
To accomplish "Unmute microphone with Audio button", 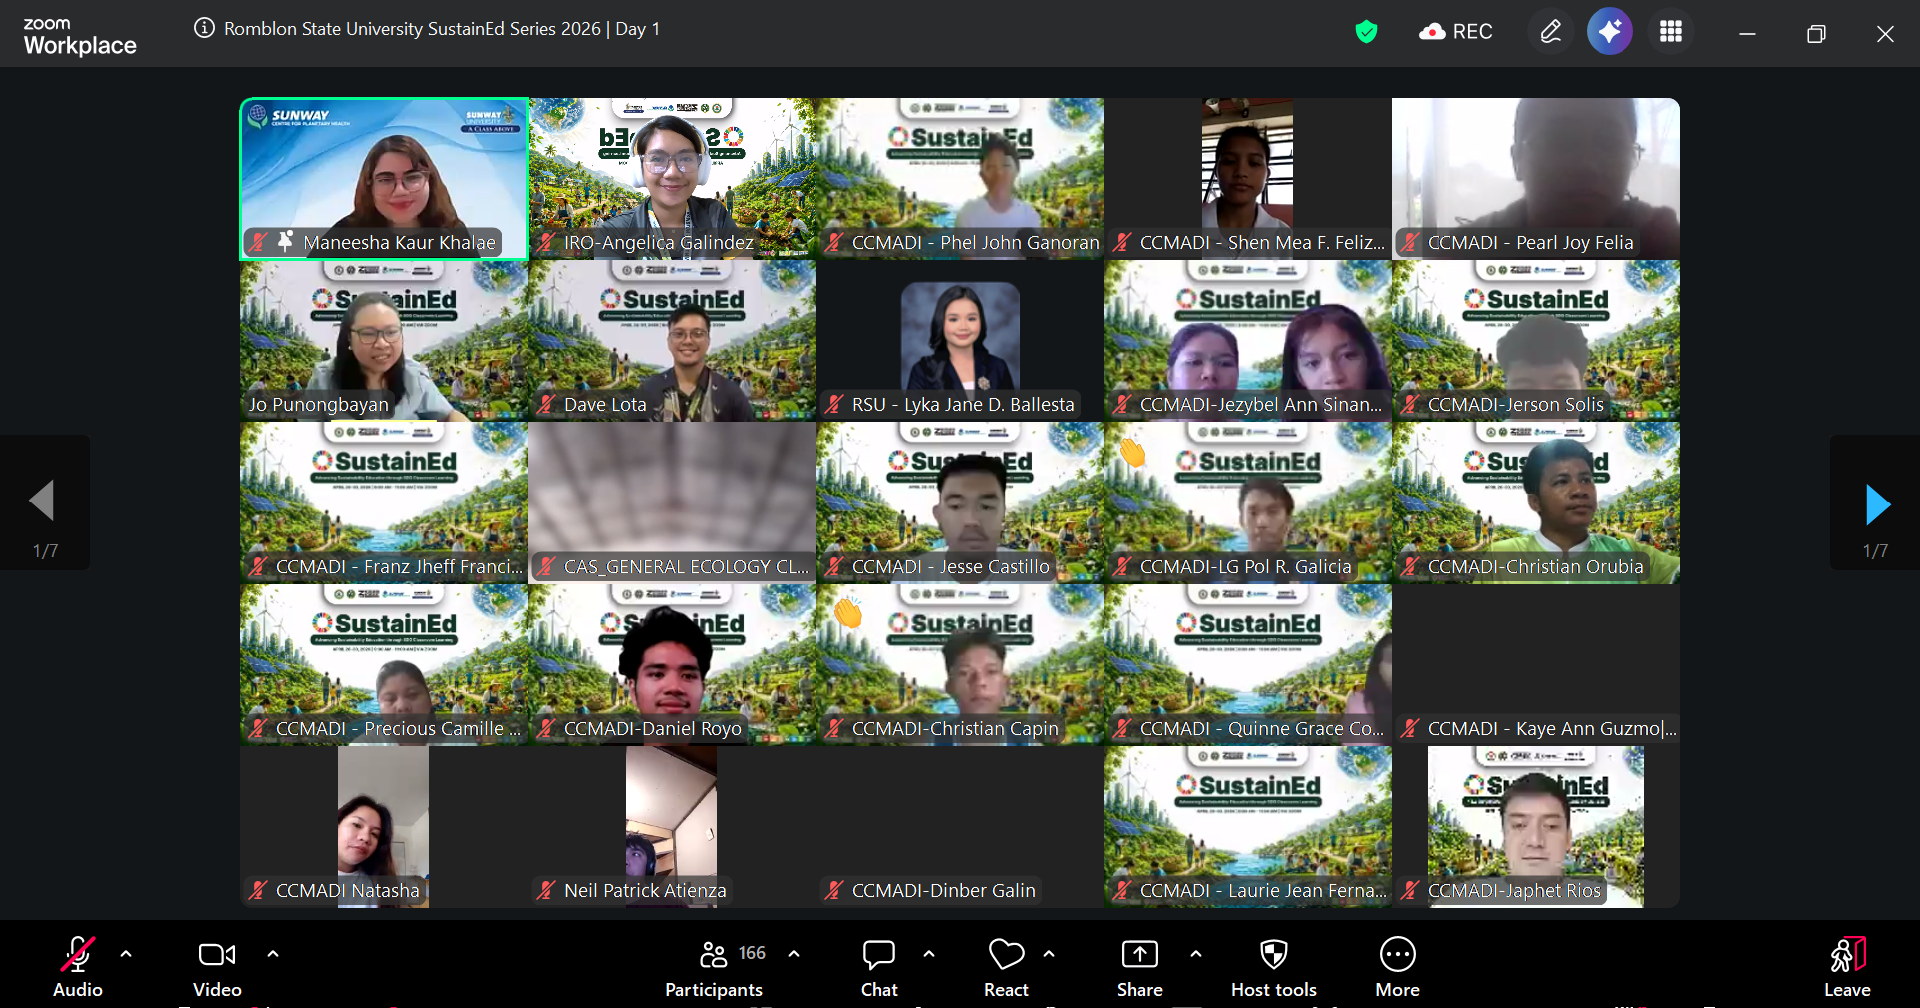I will pyautogui.click(x=78, y=966).
